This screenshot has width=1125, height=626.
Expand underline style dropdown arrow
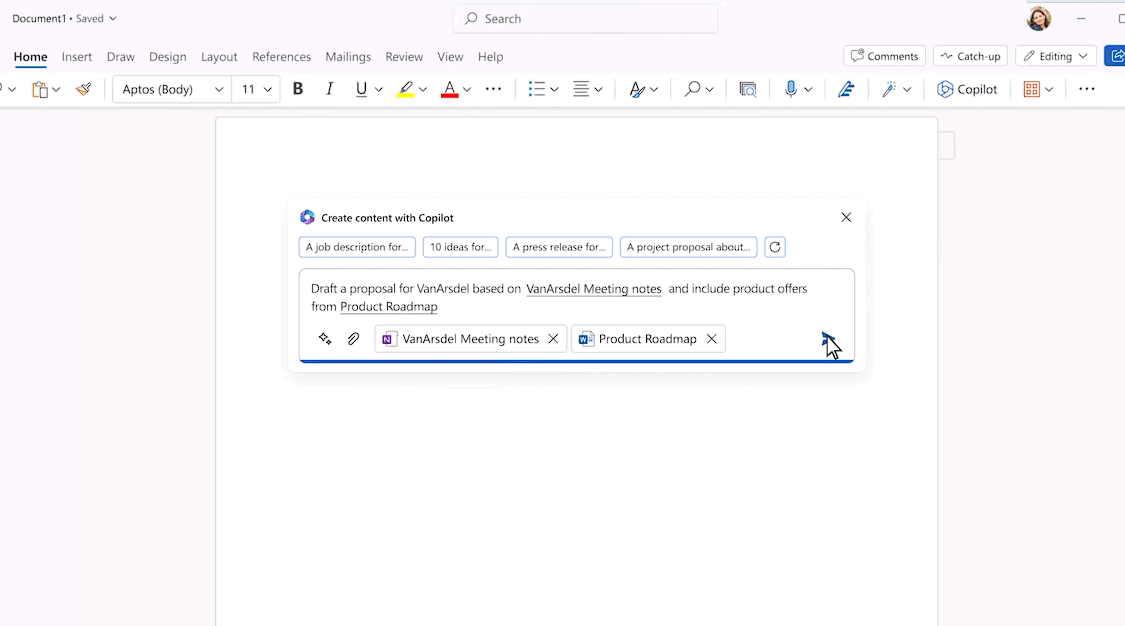tap(379, 90)
